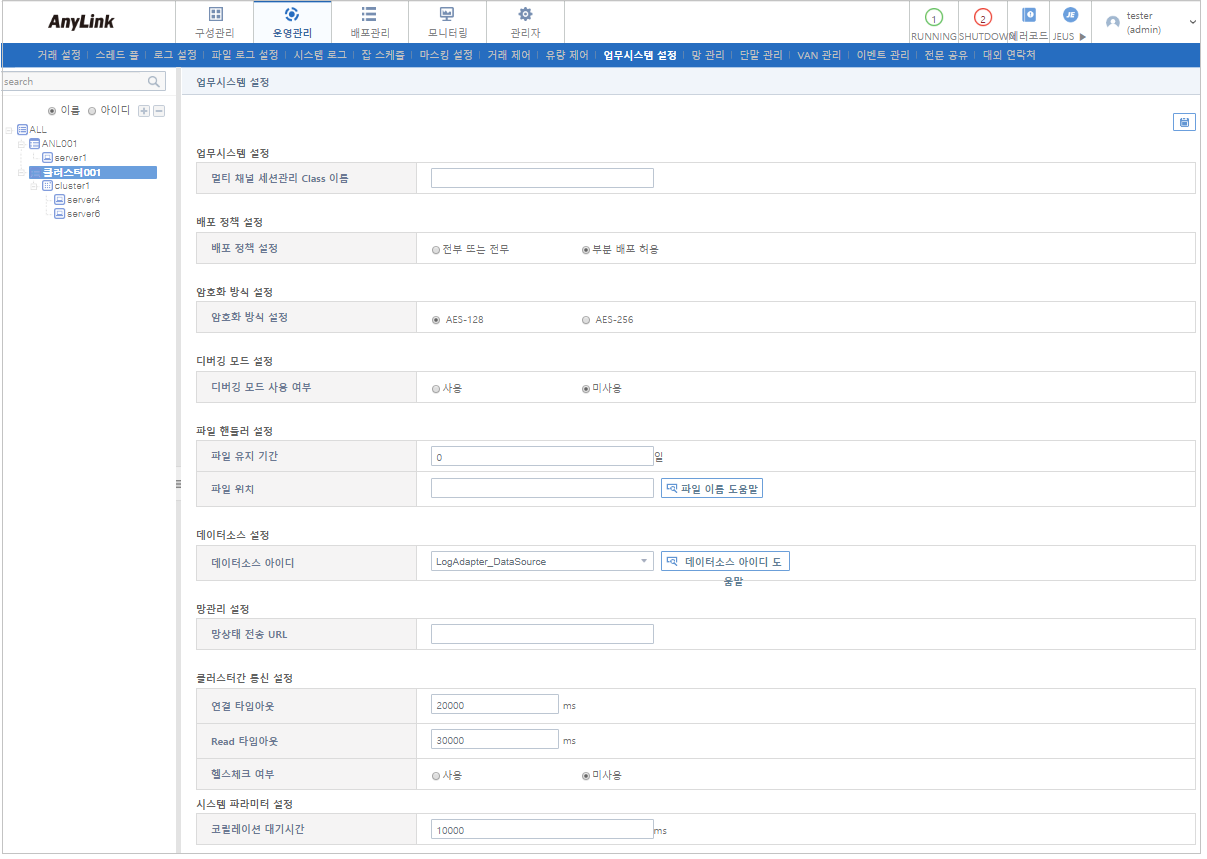1207x859 pixels.
Task: Open 로그 설정 submenu
Action: pos(175,55)
